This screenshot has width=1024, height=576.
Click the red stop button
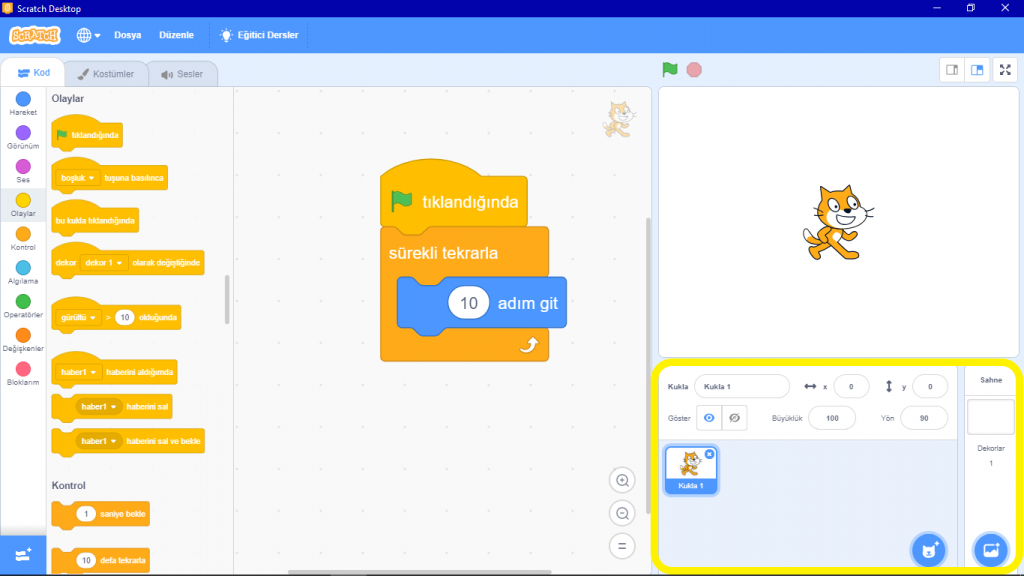tap(694, 69)
